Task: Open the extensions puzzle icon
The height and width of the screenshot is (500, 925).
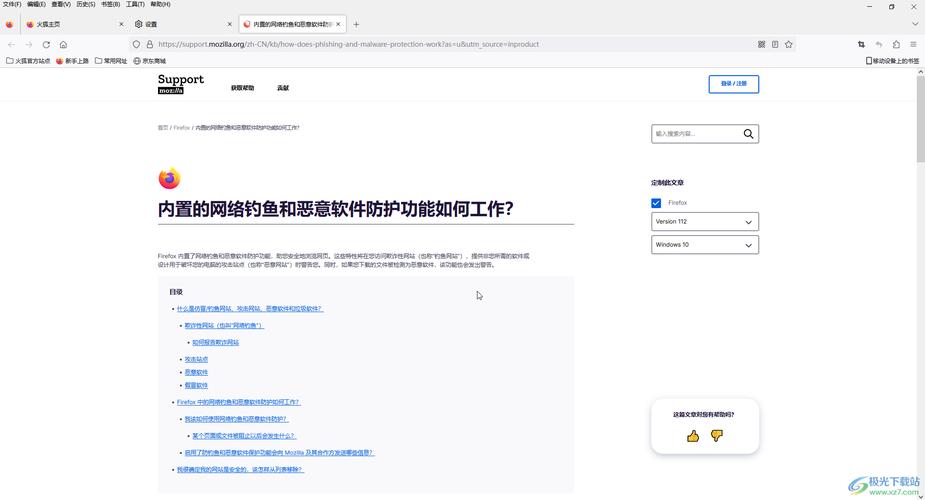Action: coord(896,44)
